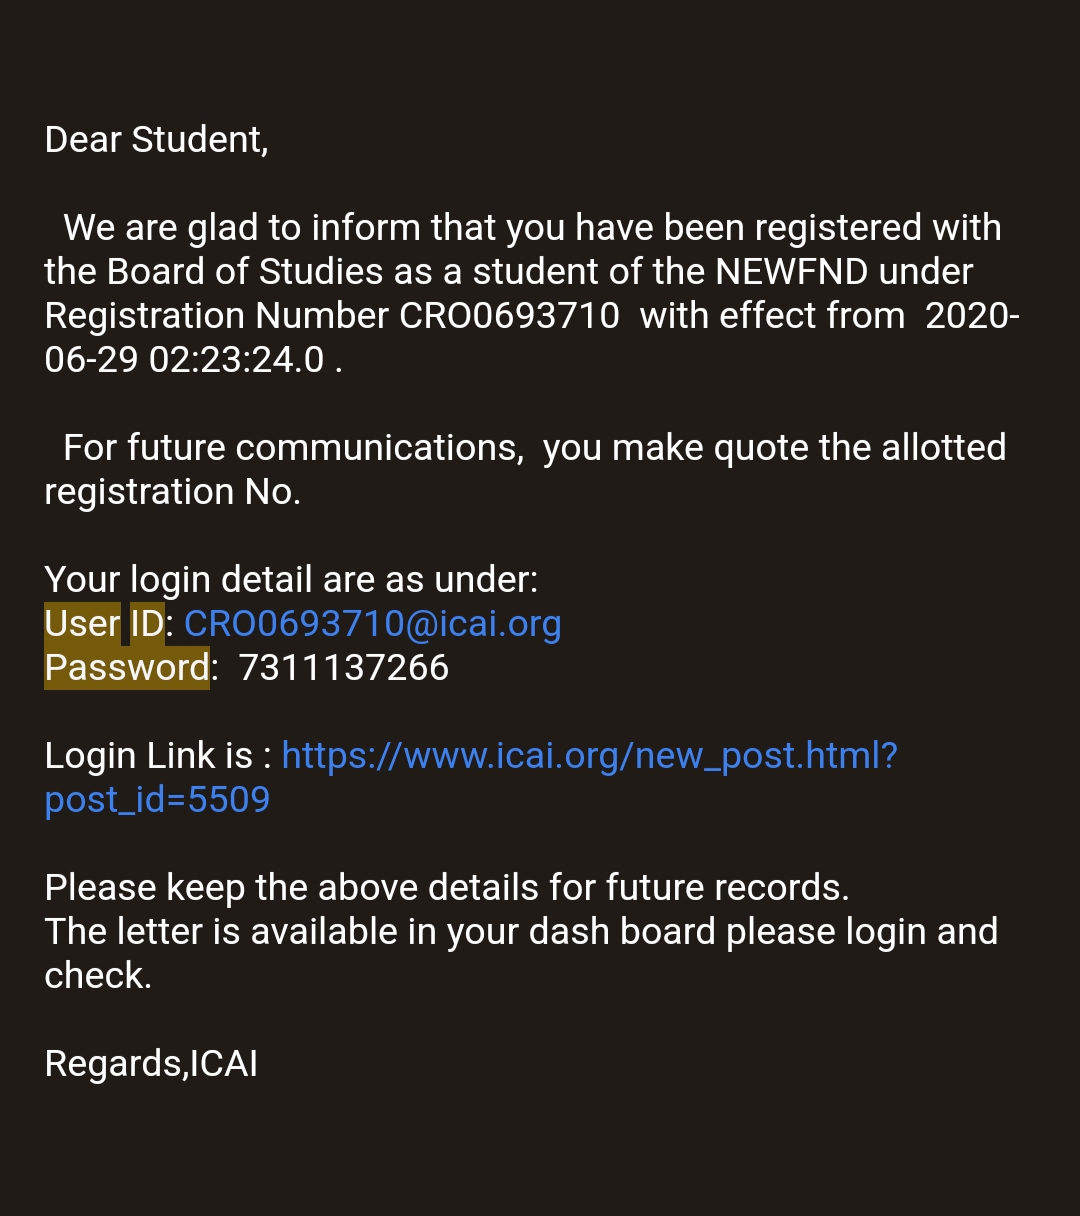Click the word "check."
This screenshot has height=1216, width=1080.
[x=98, y=976]
